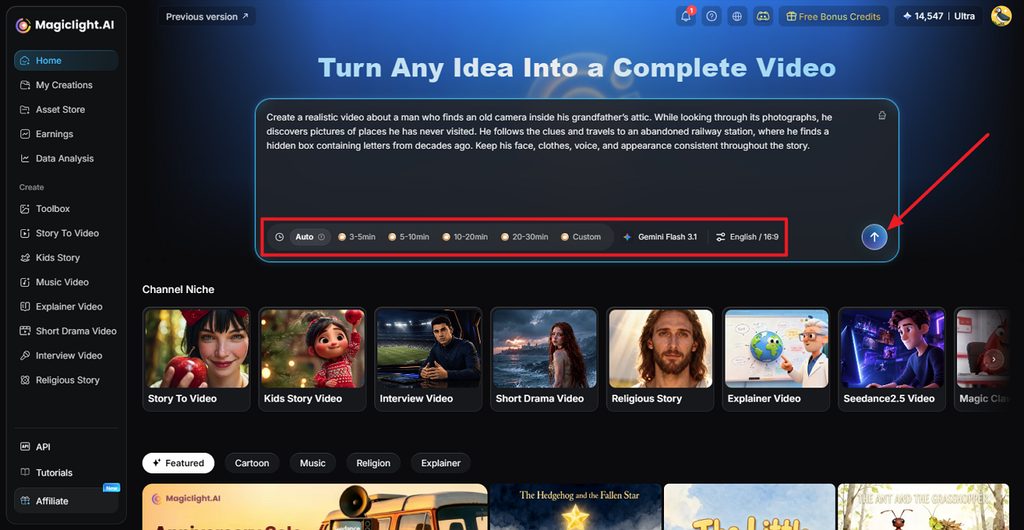Click the 14,547 Ultra credits badge
The image size is (1024, 530).
(x=938, y=16)
